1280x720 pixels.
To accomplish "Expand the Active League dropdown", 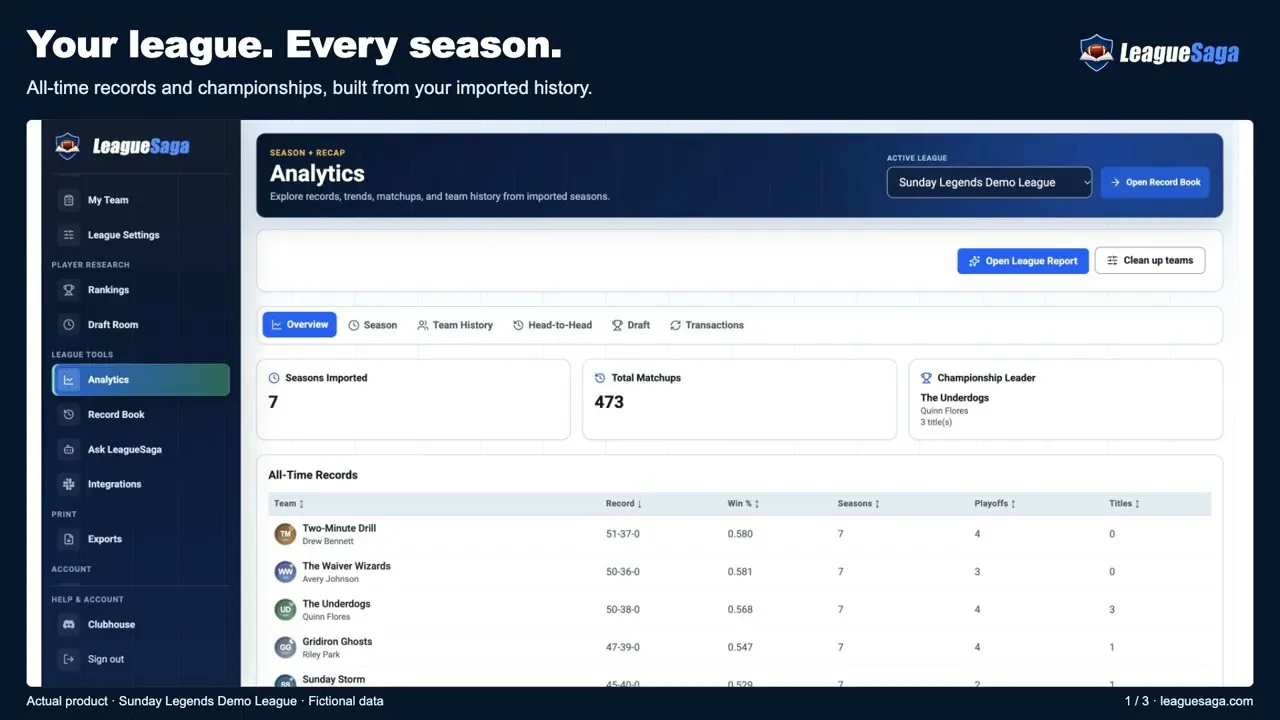I will 989,182.
